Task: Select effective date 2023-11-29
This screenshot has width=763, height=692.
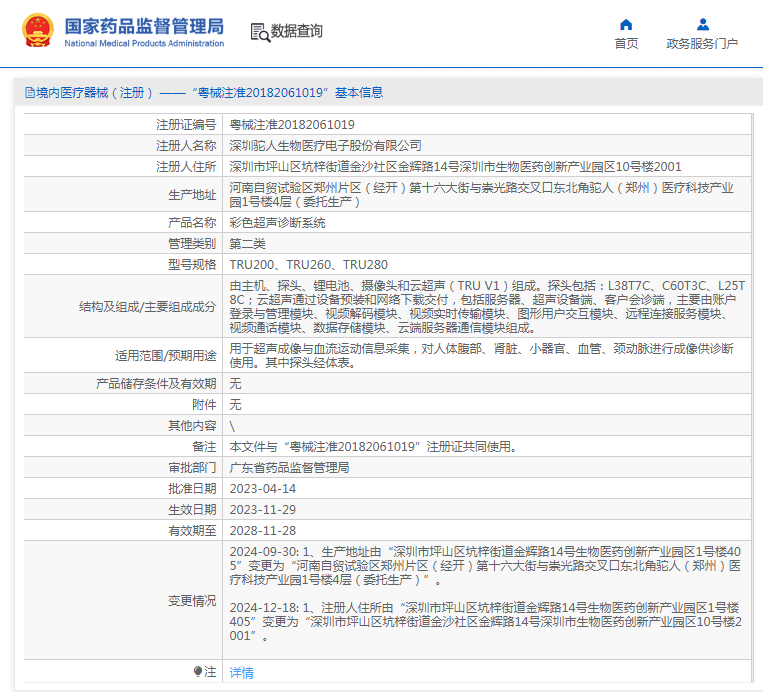Action: 263,510
